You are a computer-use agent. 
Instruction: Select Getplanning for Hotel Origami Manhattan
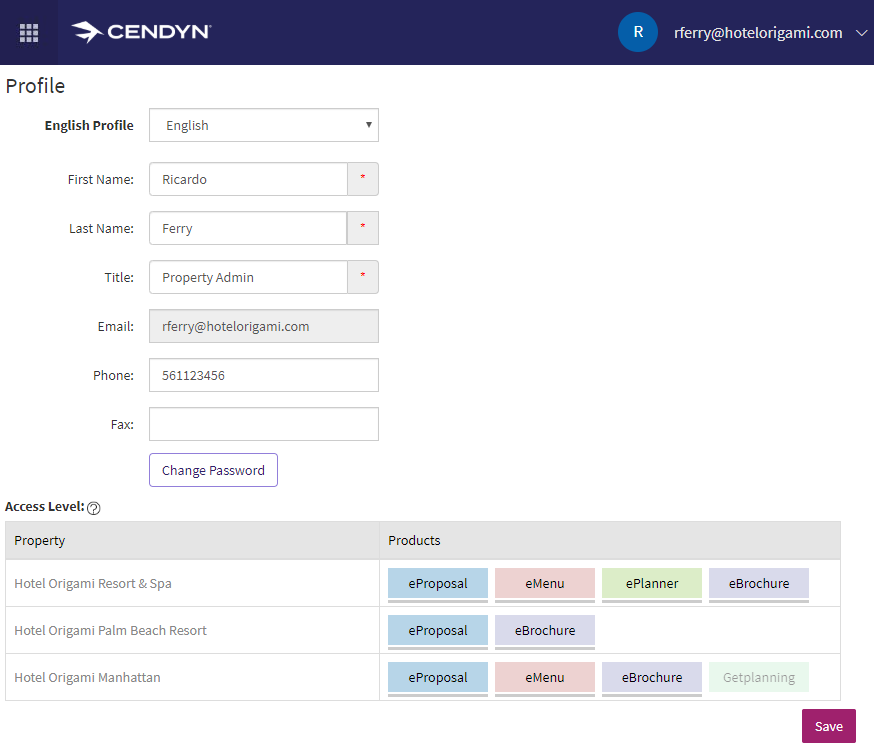pyautogui.click(x=759, y=677)
